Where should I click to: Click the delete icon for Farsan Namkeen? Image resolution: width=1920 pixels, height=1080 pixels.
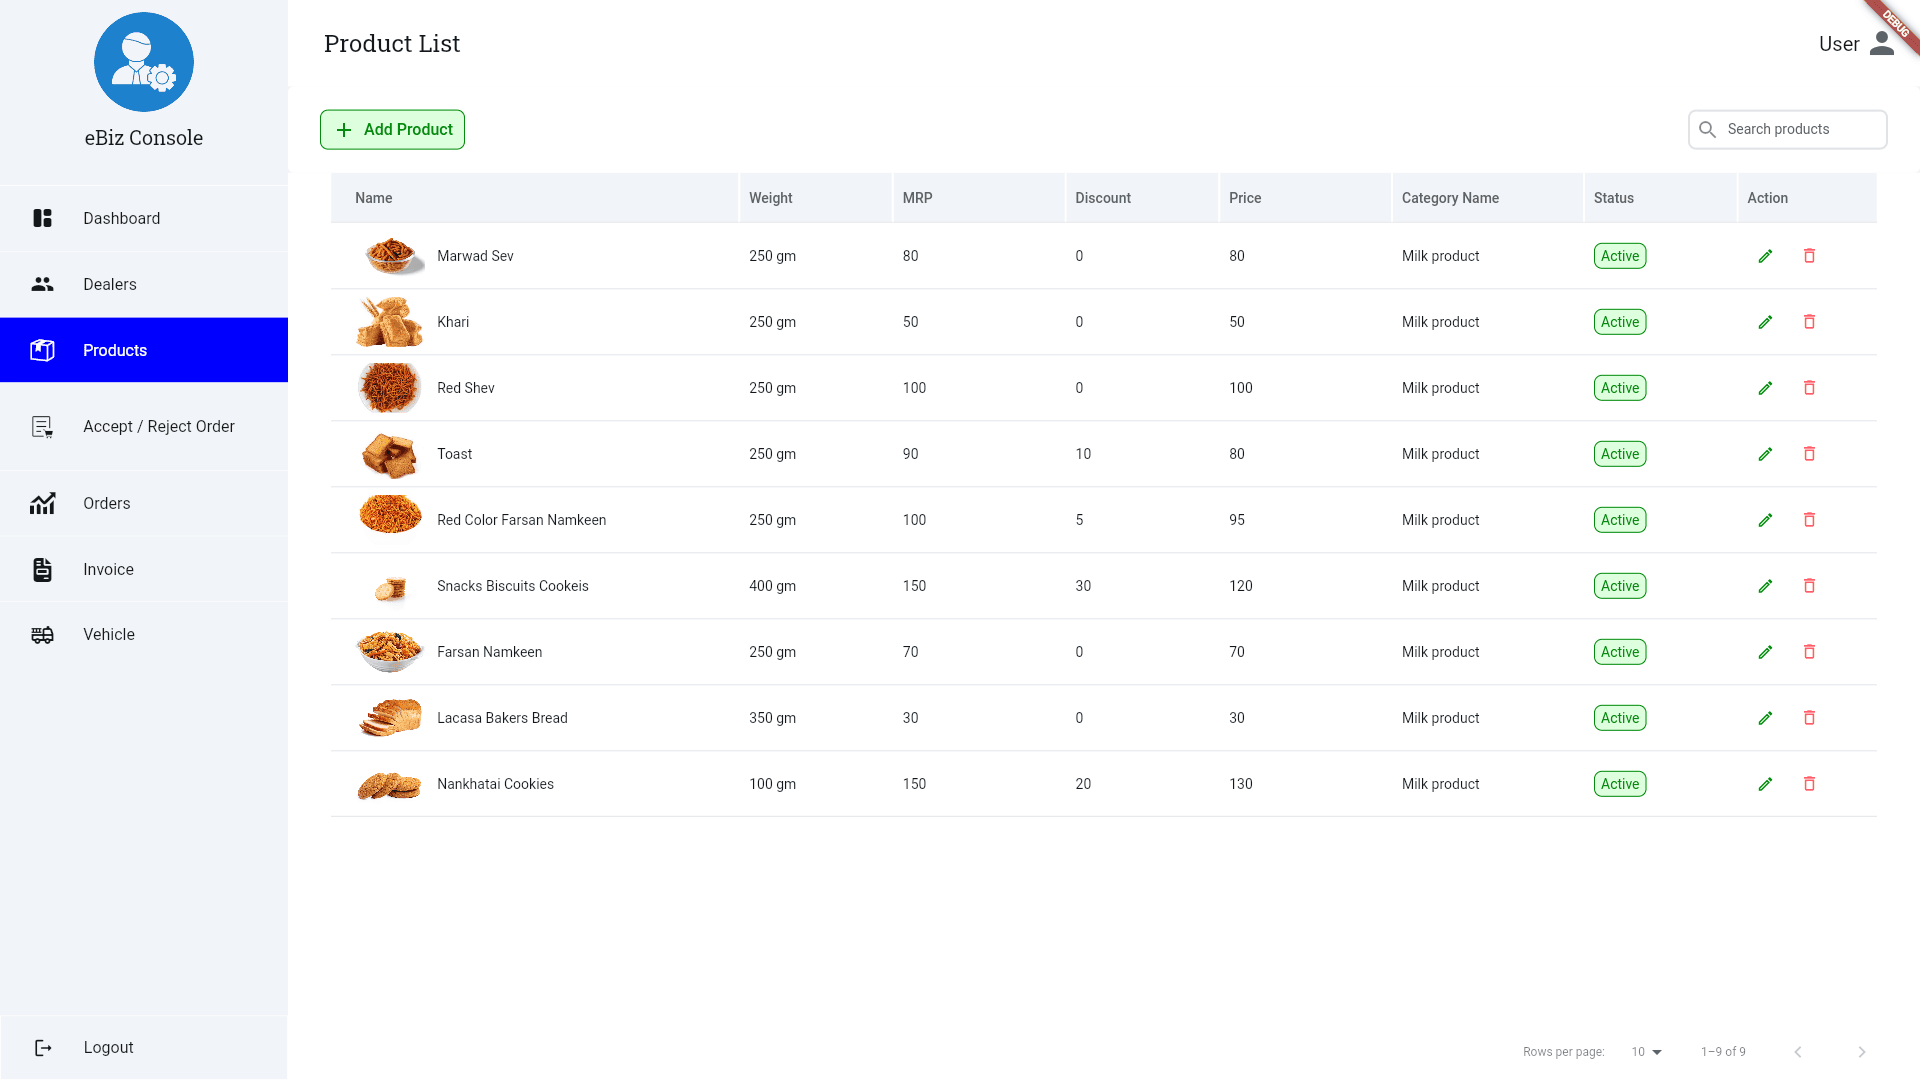(1809, 651)
